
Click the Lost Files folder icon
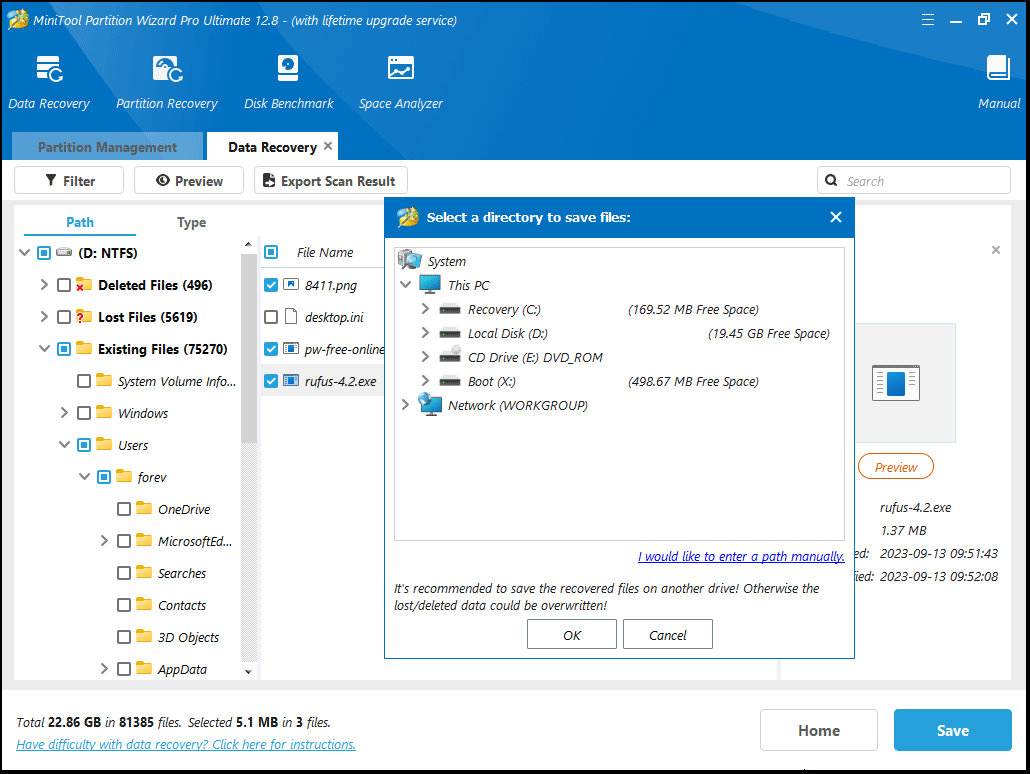click(x=83, y=317)
